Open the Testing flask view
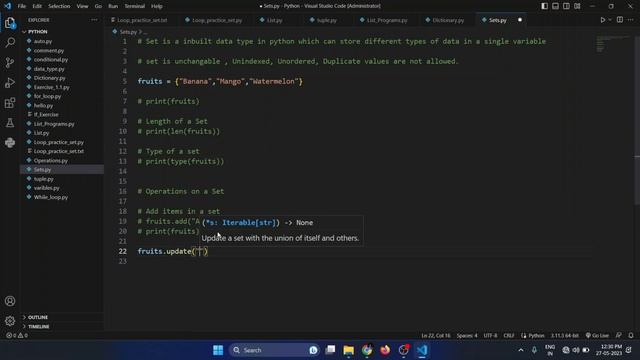 pos(10,122)
